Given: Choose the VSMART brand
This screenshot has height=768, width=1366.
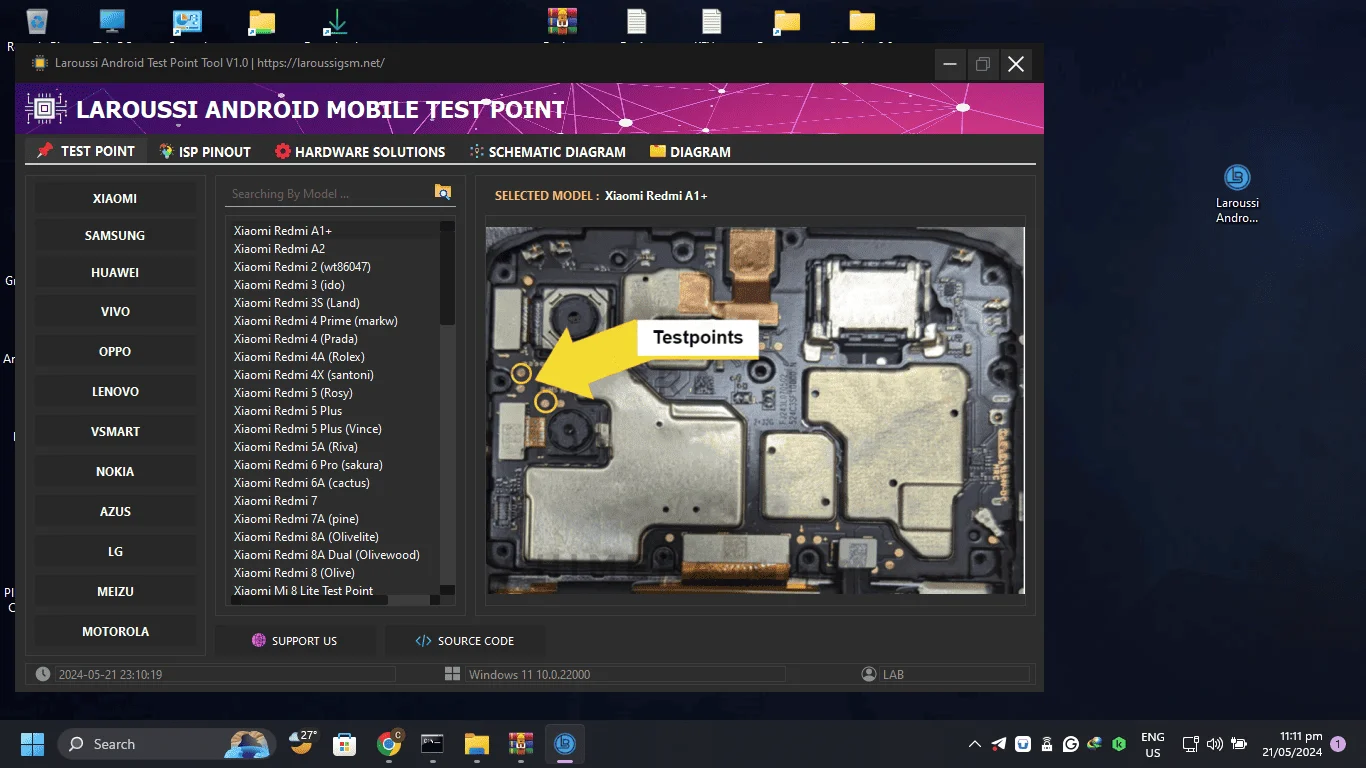Looking at the screenshot, I should click(x=115, y=431).
